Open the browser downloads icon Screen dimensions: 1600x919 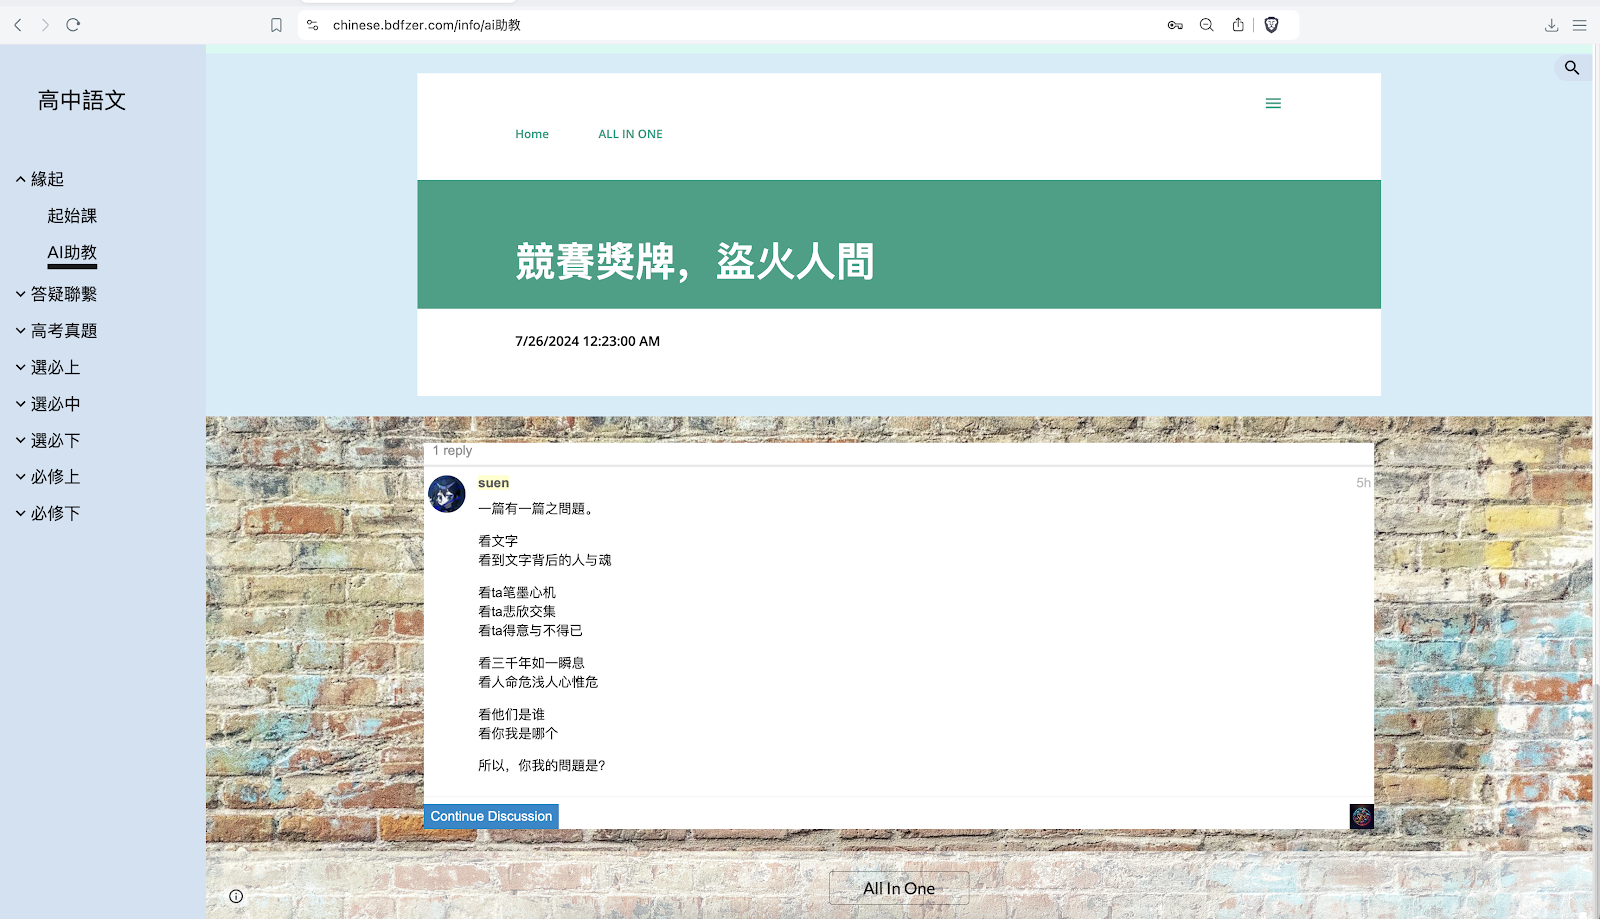(x=1551, y=25)
